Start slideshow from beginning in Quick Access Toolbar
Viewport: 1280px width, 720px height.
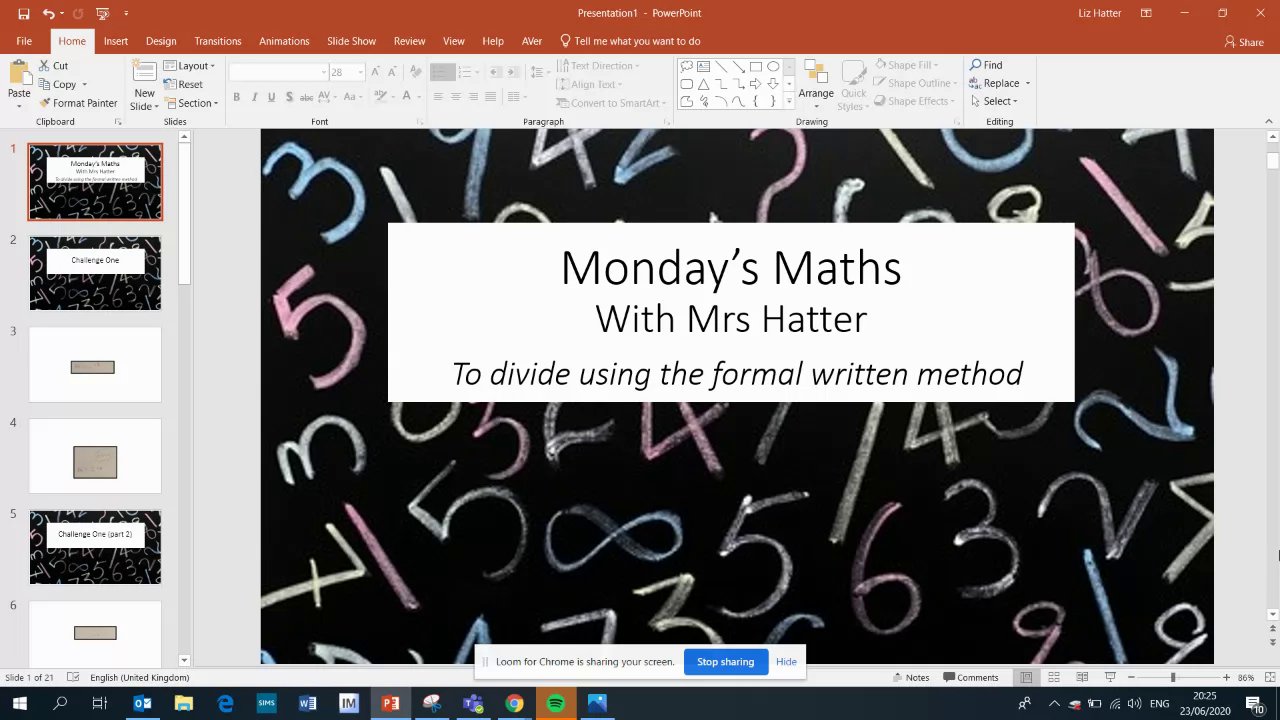(x=102, y=13)
